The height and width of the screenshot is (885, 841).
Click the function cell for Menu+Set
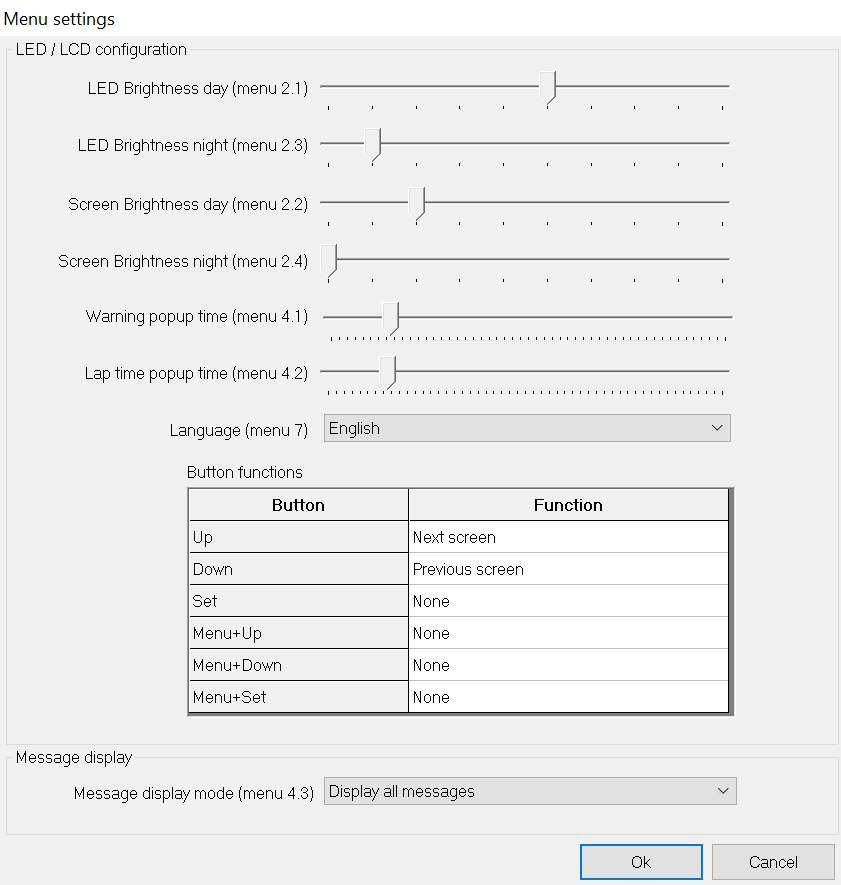(x=568, y=697)
